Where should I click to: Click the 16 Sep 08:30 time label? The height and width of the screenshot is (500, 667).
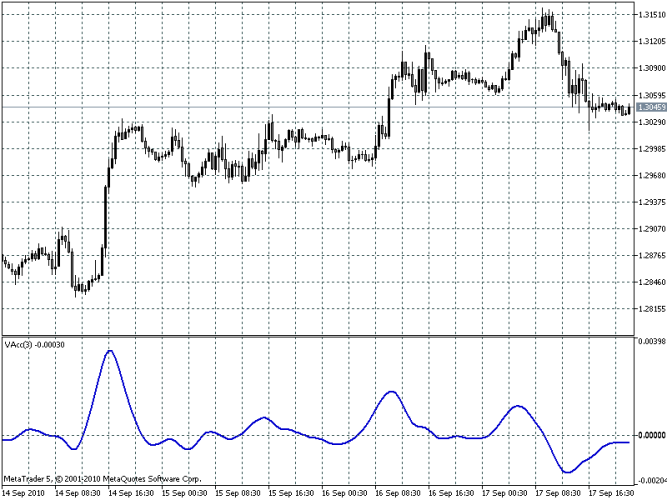pos(398,493)
